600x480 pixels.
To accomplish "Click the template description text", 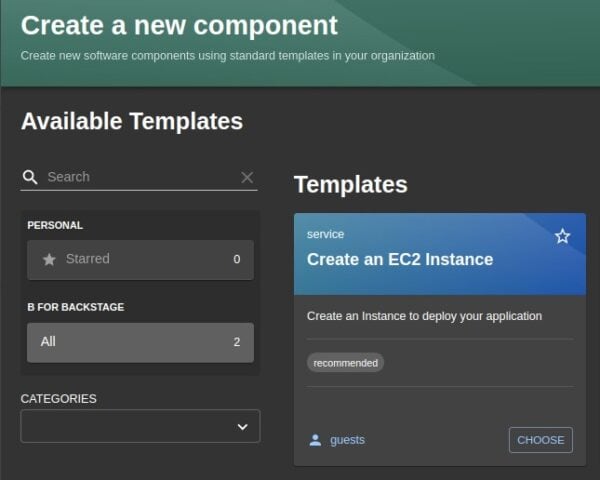I will point(424,316).
